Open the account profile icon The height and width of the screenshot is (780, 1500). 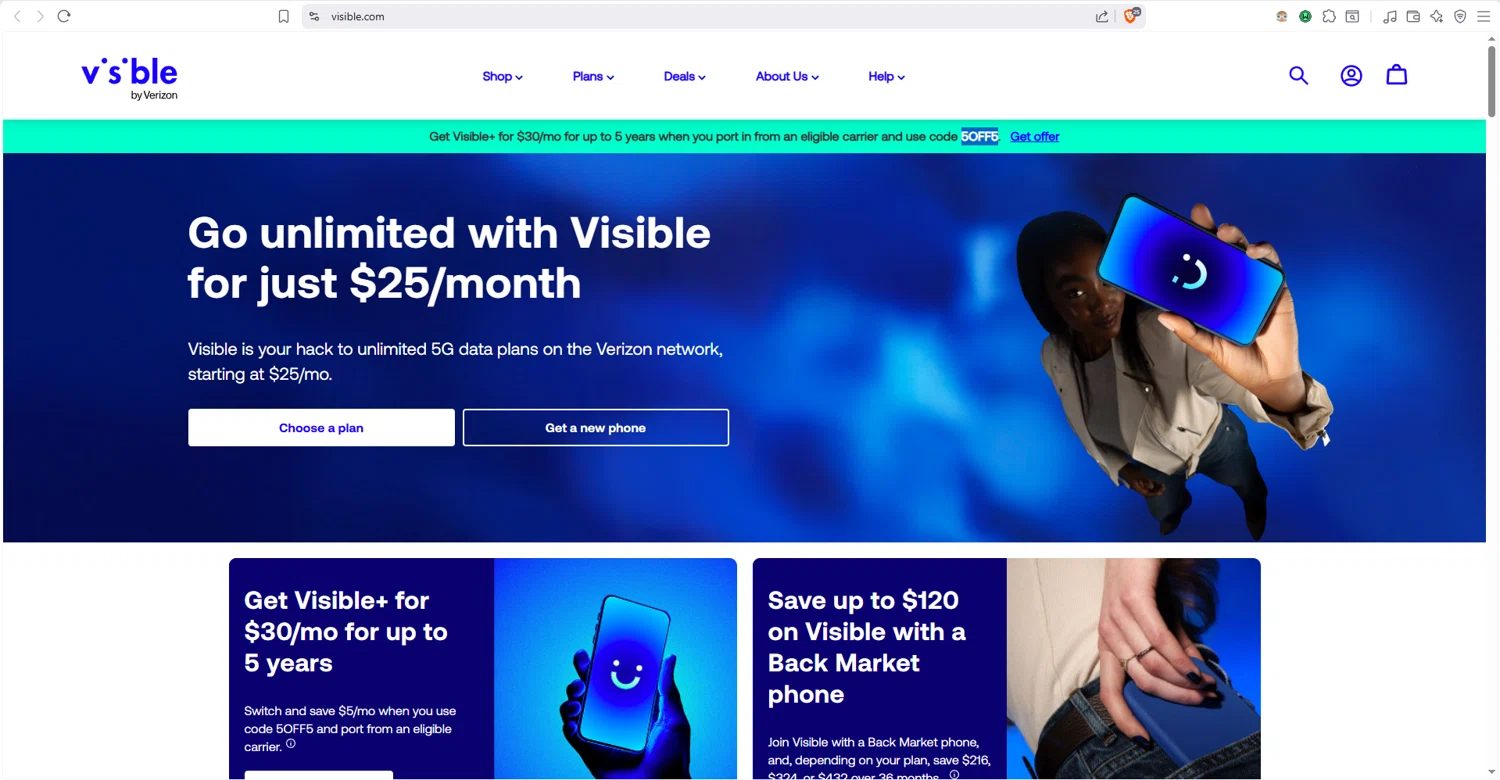coord(1351,75)
